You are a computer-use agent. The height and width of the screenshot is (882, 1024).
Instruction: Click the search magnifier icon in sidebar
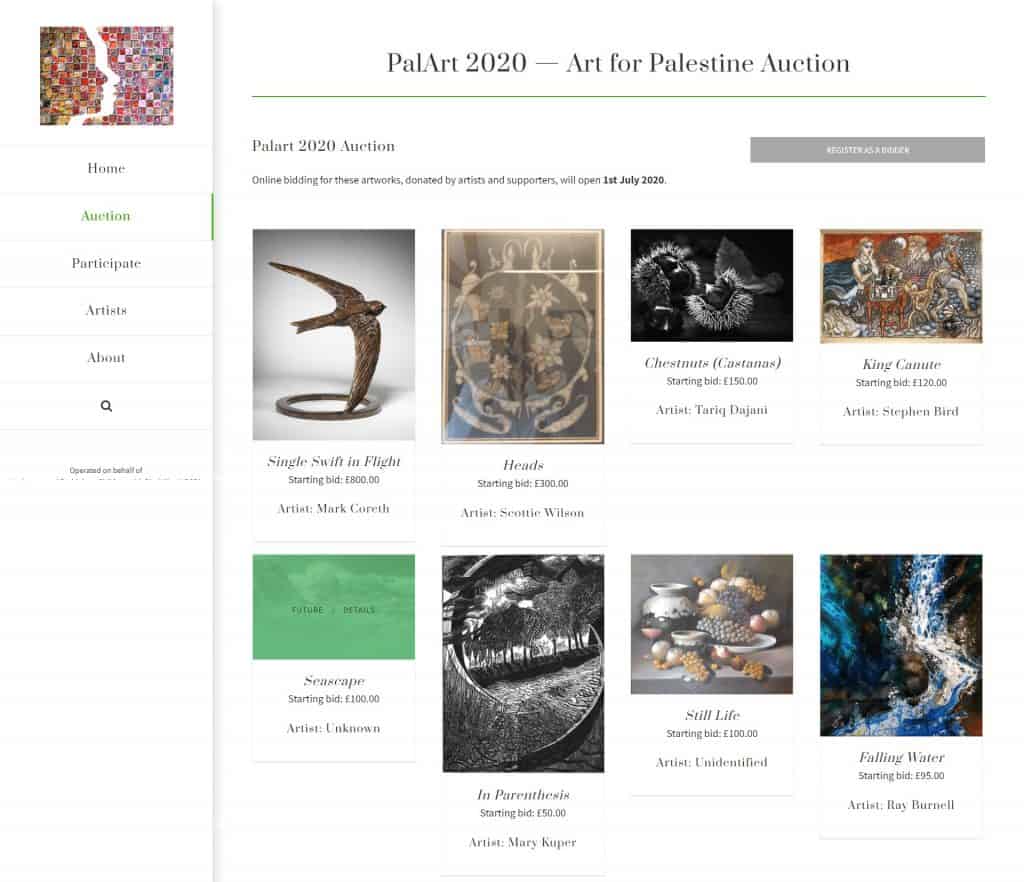pos(106,406)
